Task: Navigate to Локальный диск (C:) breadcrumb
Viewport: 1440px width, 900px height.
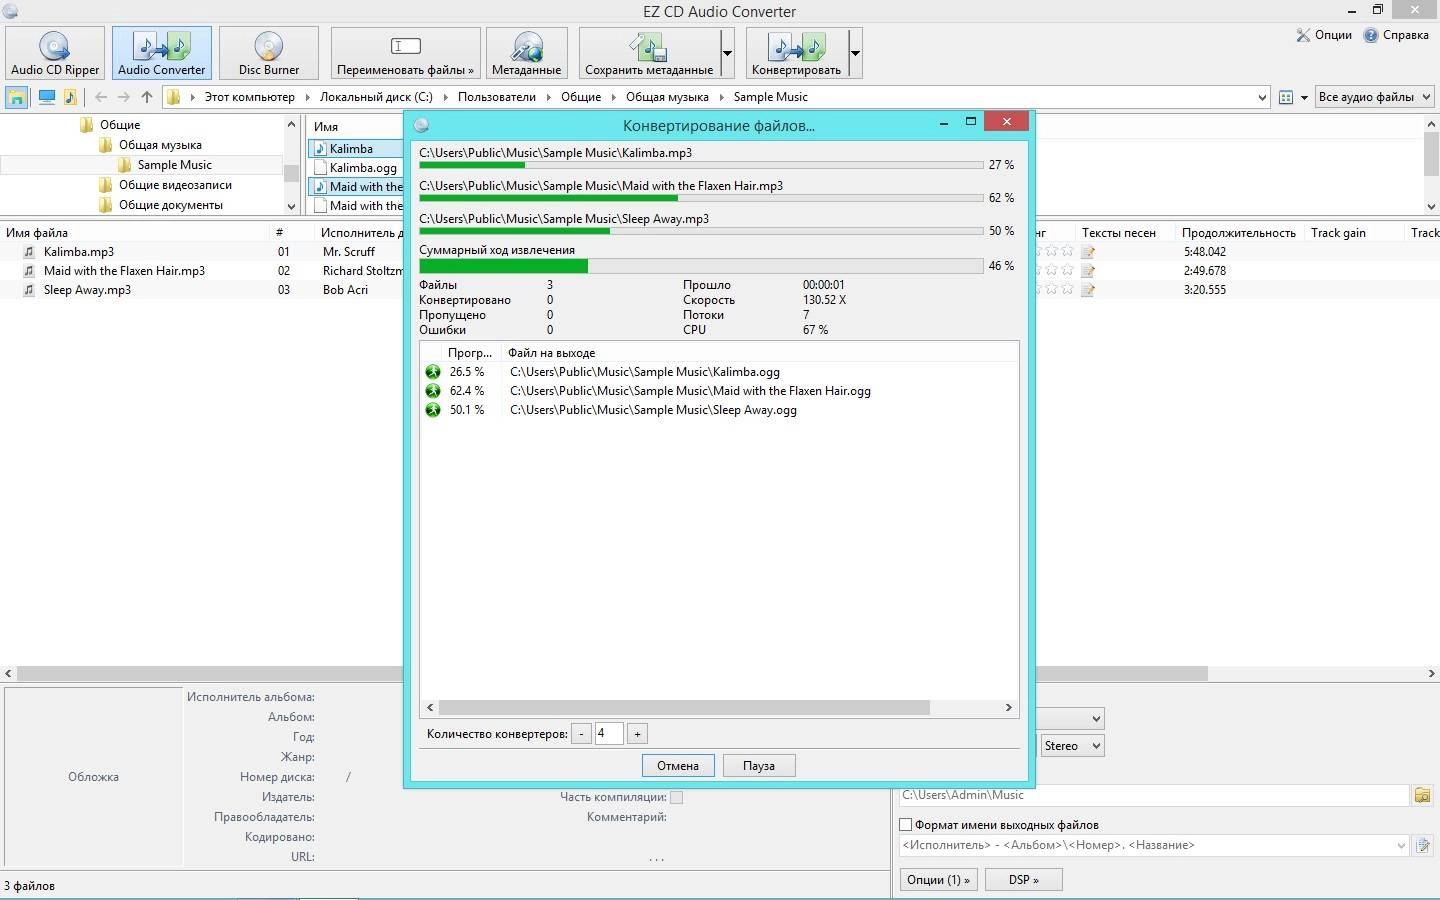Action: 376,97
